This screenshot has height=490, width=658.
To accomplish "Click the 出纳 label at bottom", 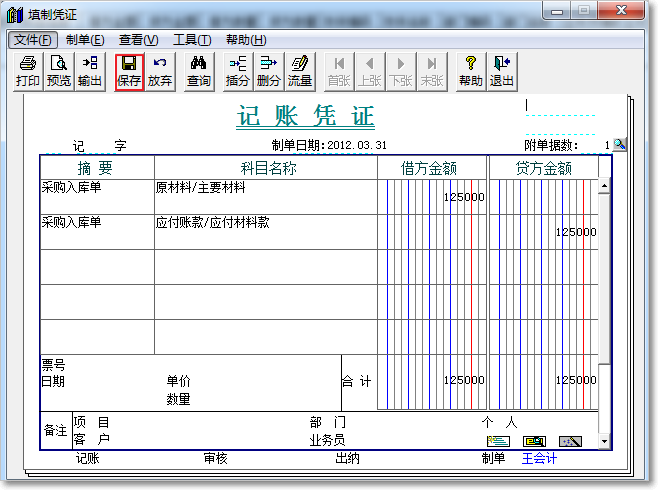I will tap(347, 458).
